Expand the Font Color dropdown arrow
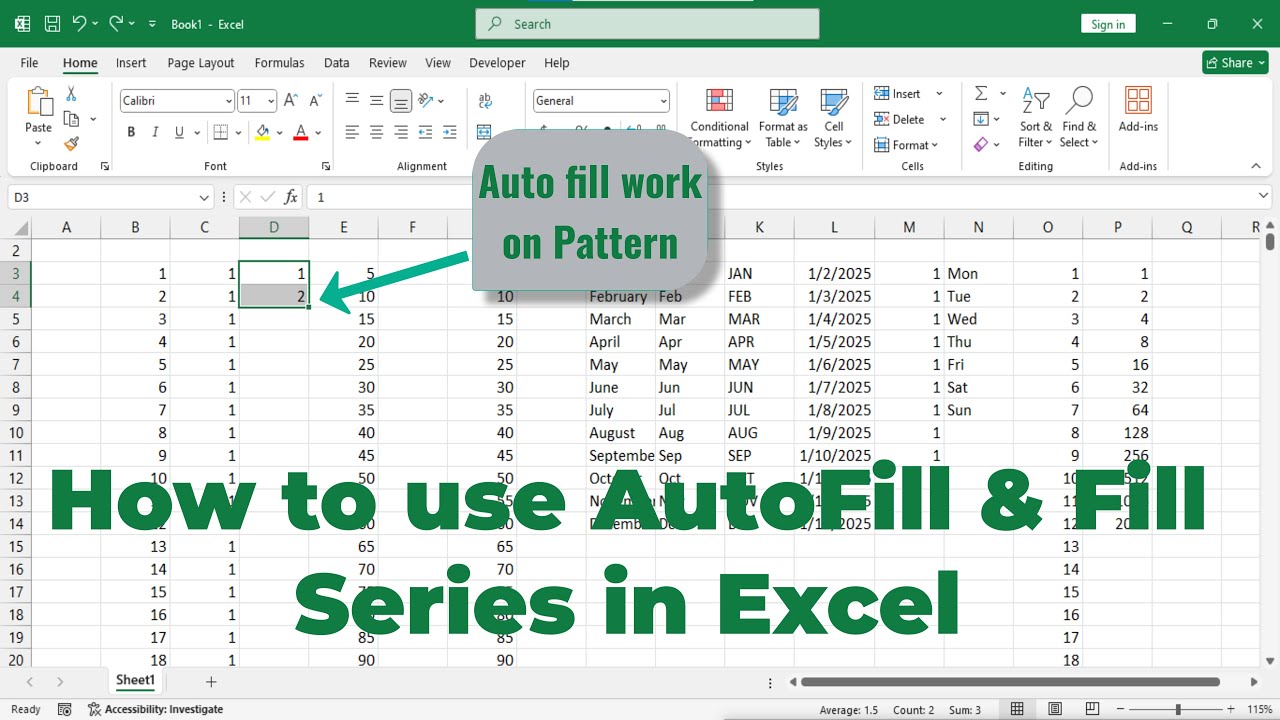Viewport: 1280px width, 720px height. 318,132
